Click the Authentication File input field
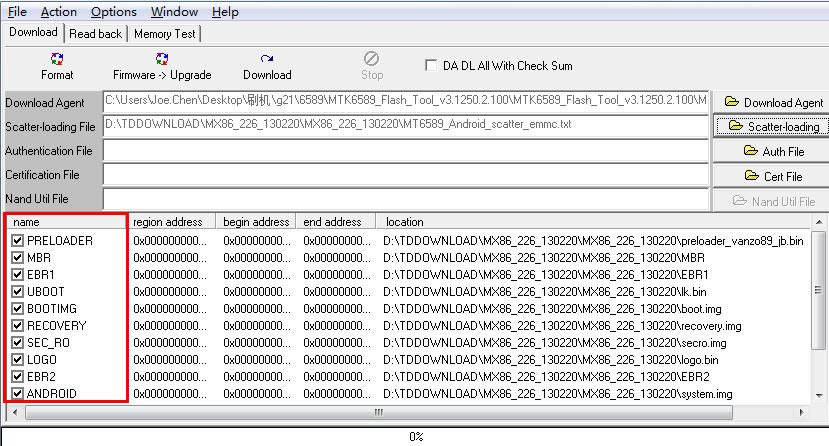829x446 pixels. click(405, 151)
